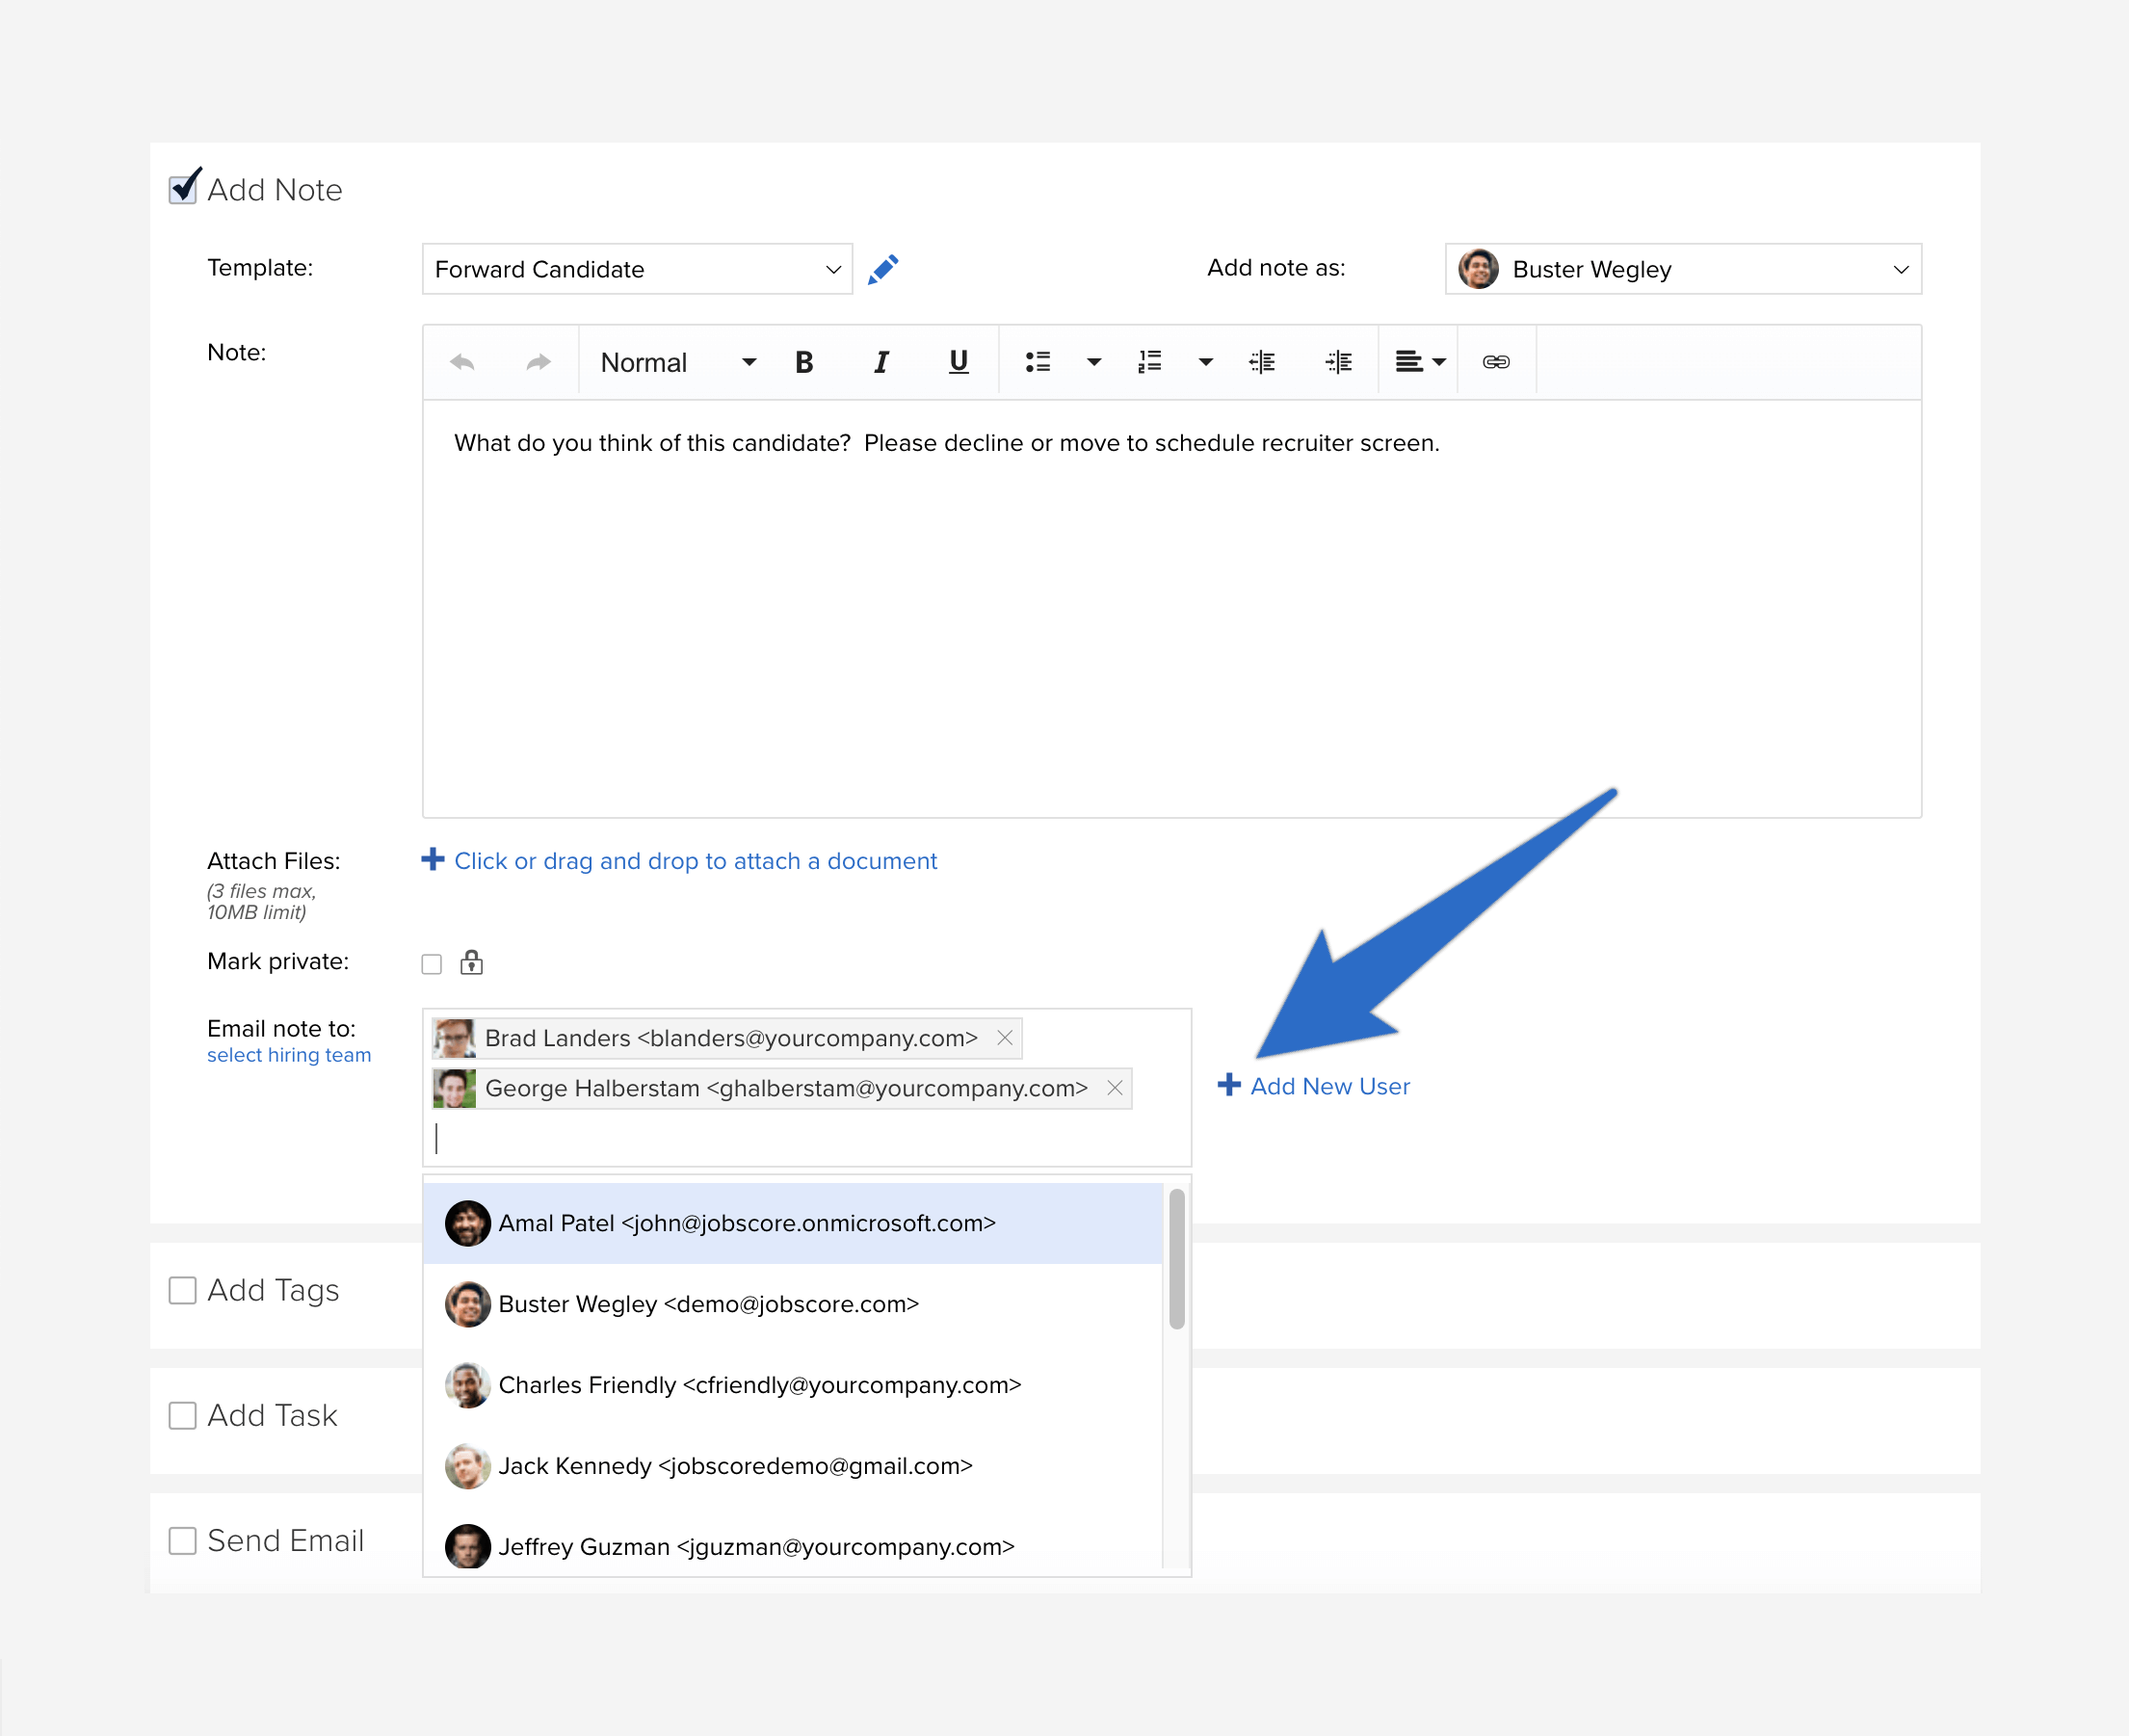Open the text alignment dropdown
2129x1736 pixels.
click(1420, 362)
